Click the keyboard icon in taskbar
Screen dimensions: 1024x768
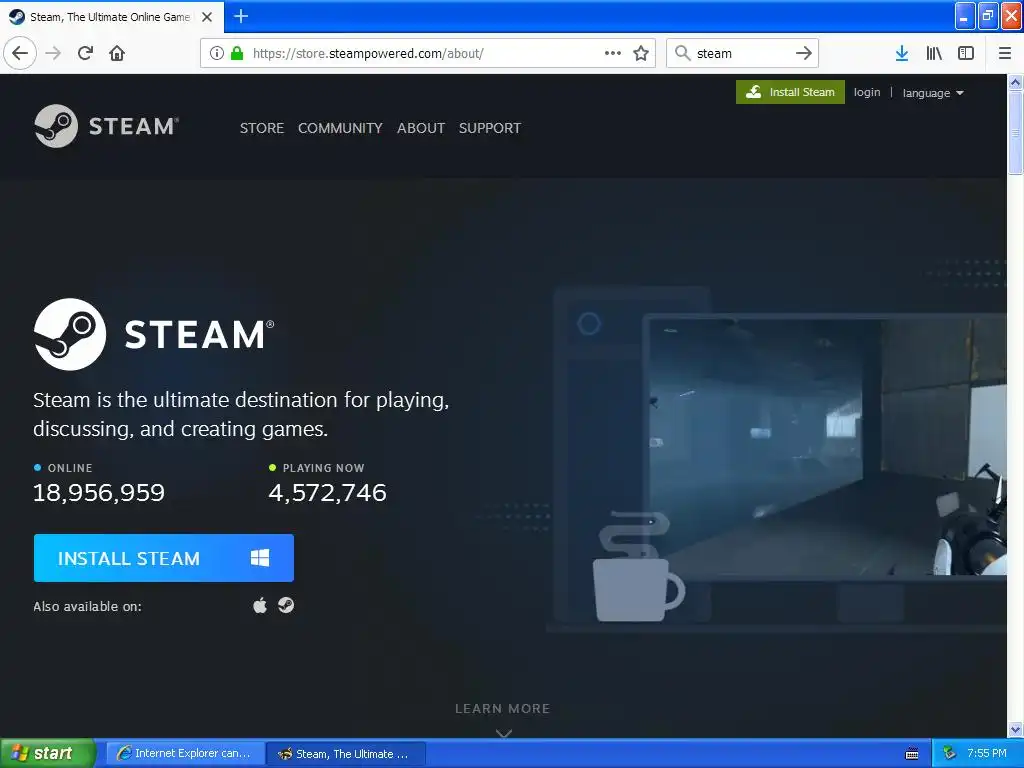click(x=912, y=754)
